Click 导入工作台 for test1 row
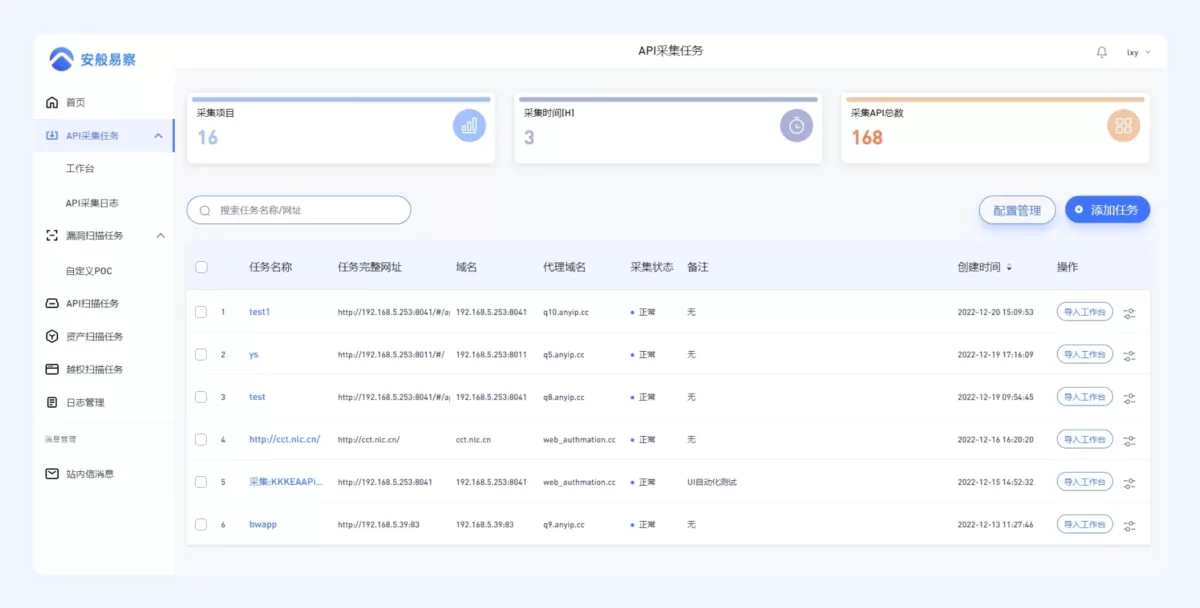This screenshot has height=608, width=1200. [1085, 312]
